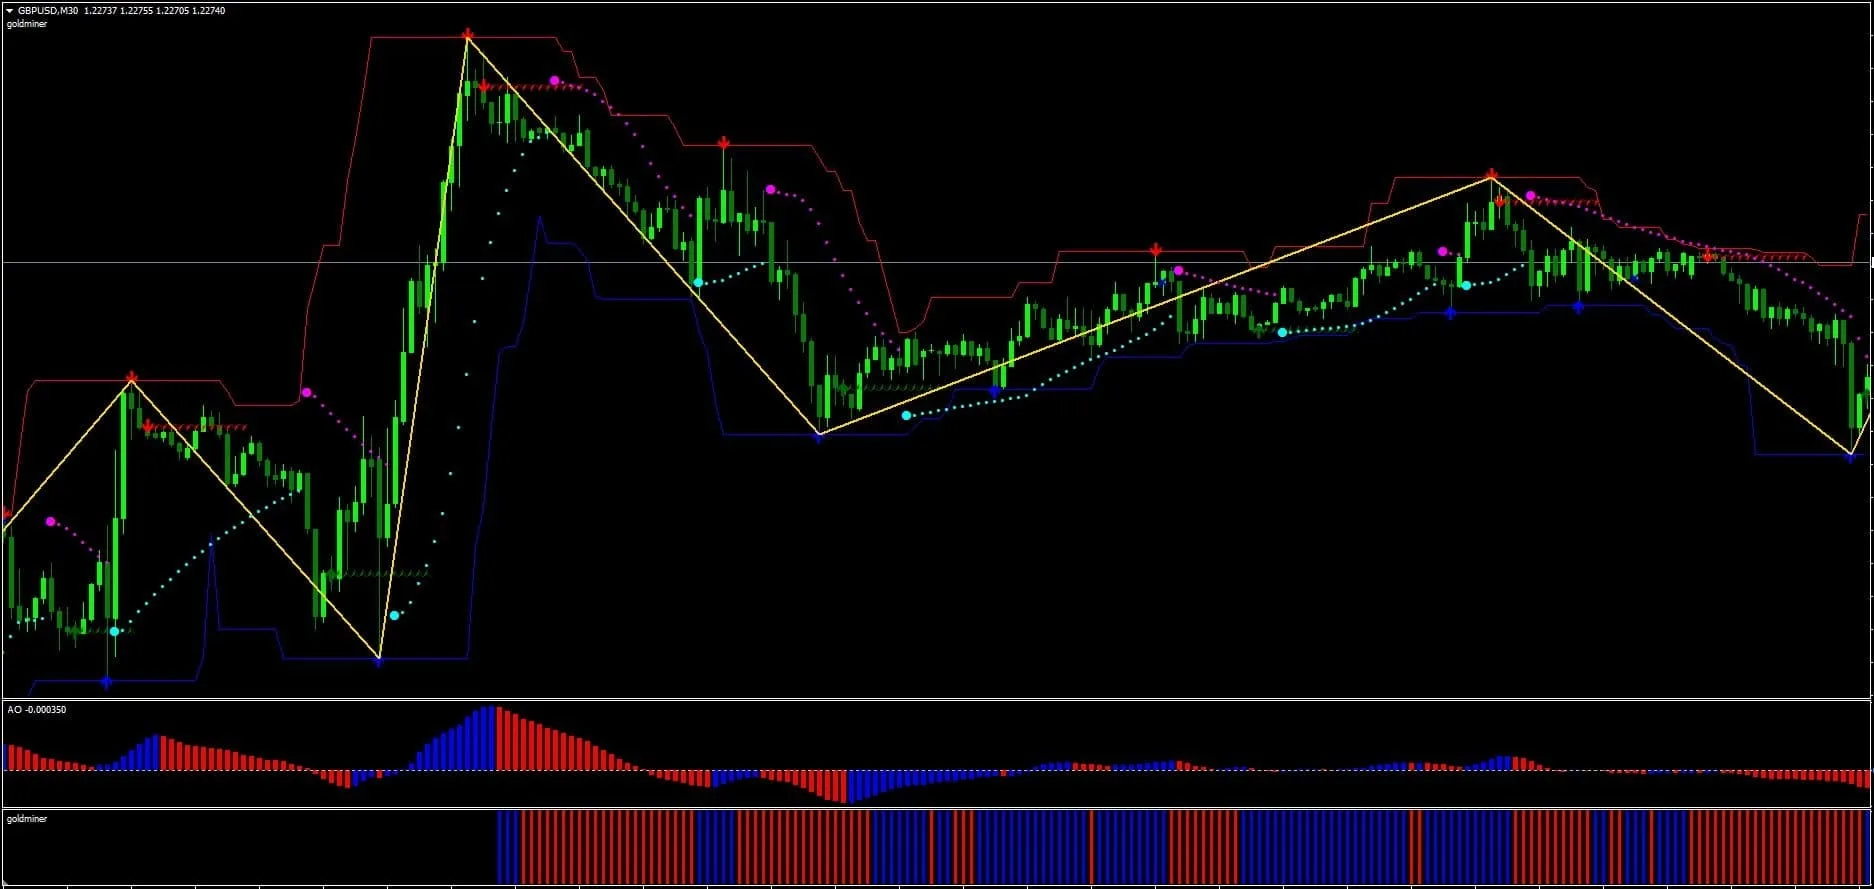Image resolution: width=1874 pixels, height=889 pixels.
Task: Select the first blue bar in goldminer histogram
Action: pos(501,846)
